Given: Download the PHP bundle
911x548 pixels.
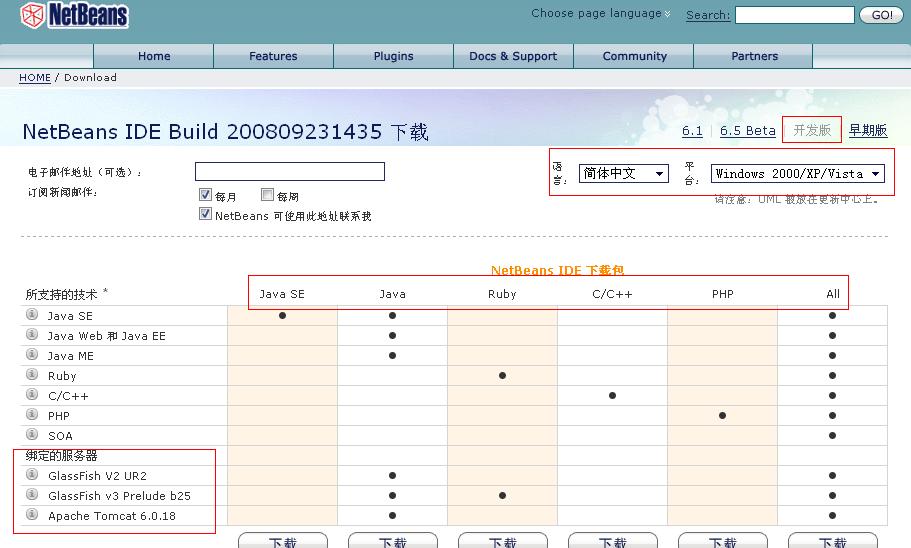Looking at the screenshot, I should pos(723,541).
